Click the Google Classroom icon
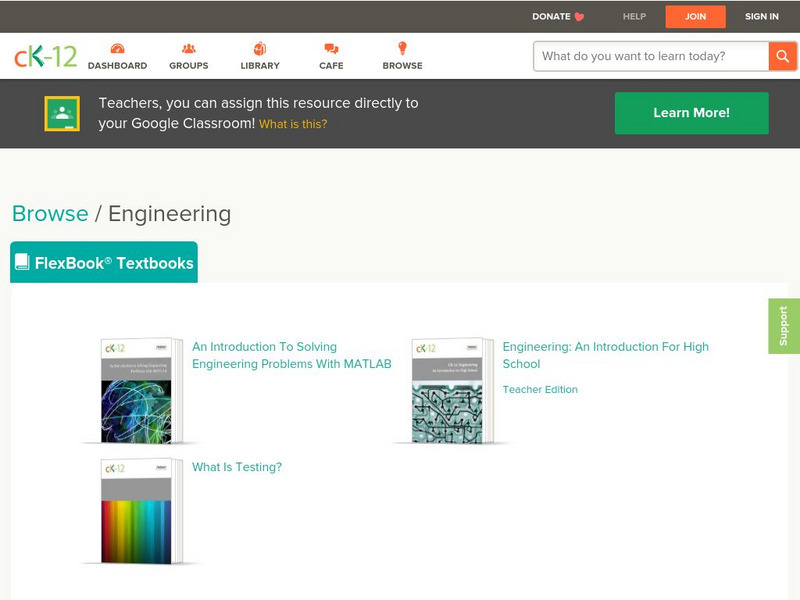800x600 pixels. (x=62, y=114)
